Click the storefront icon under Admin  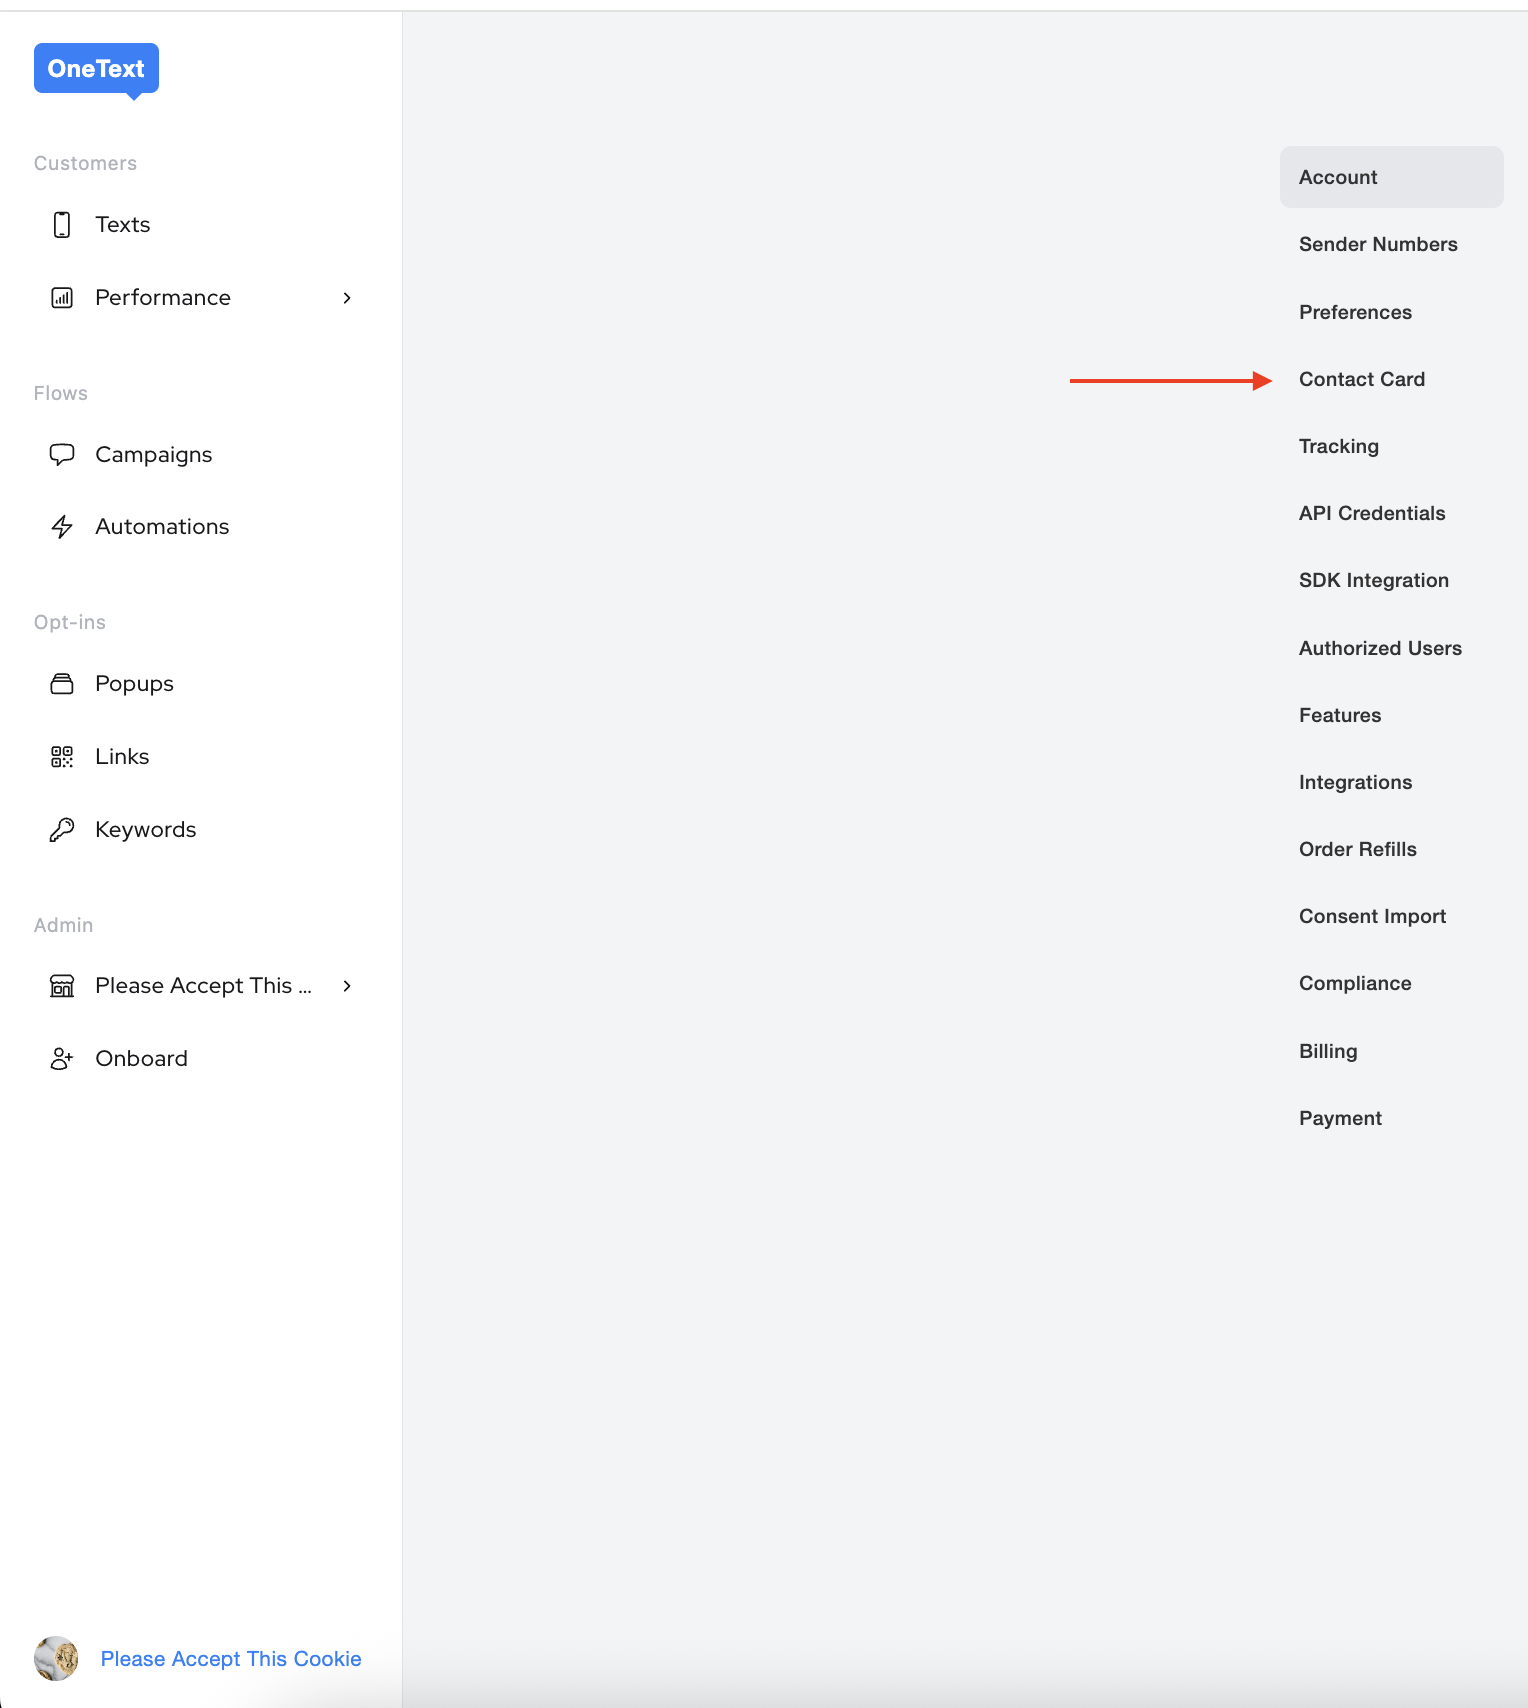coord(62,986)
